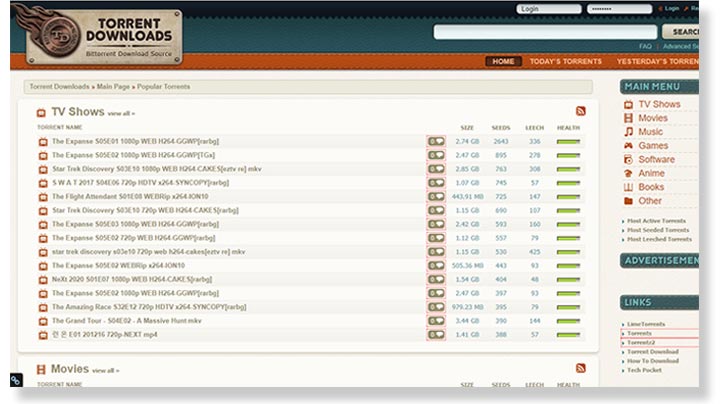Click TV icon beside The Grand Tour row

click(x=43, y=321)
